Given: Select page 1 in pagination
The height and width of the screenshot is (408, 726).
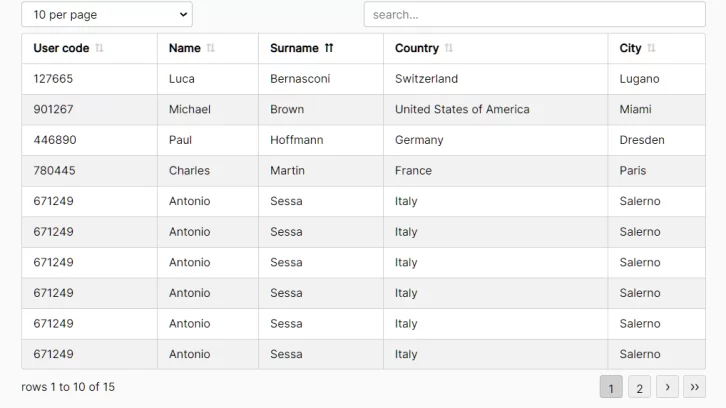Looking at the screenshot, I should (611, 387).
